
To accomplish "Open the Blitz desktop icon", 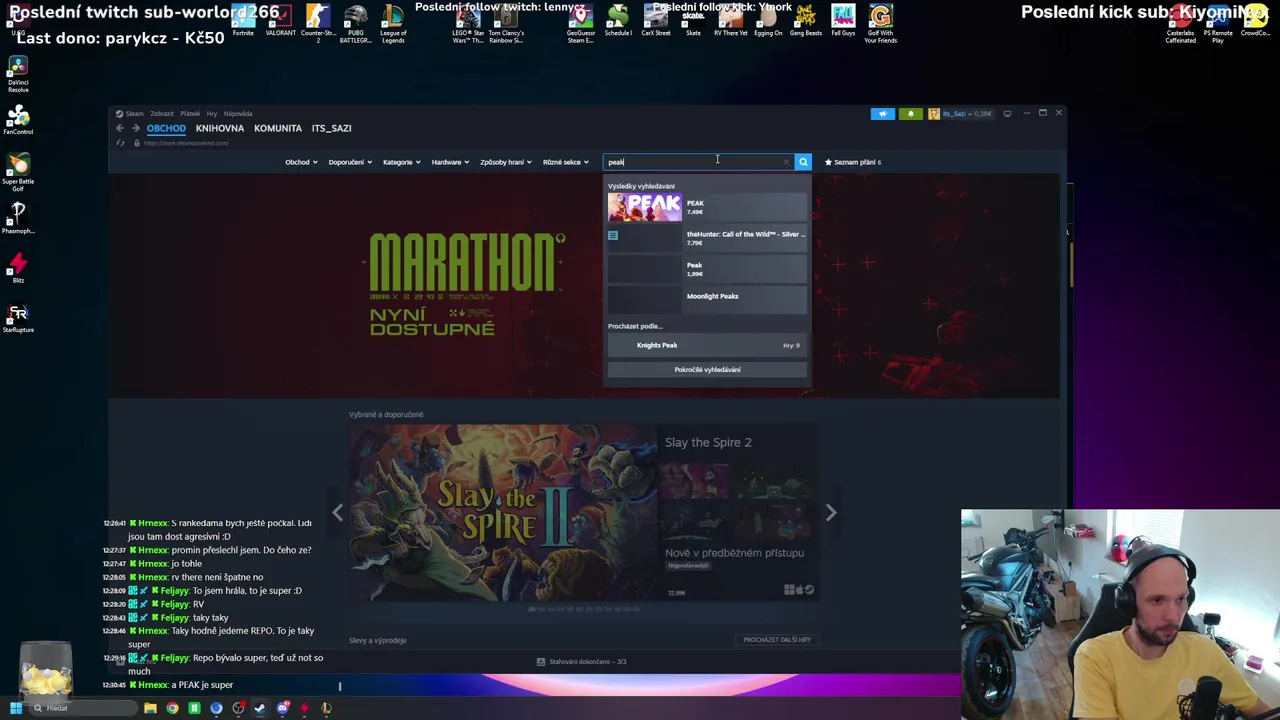I will (x=18, y=268).
